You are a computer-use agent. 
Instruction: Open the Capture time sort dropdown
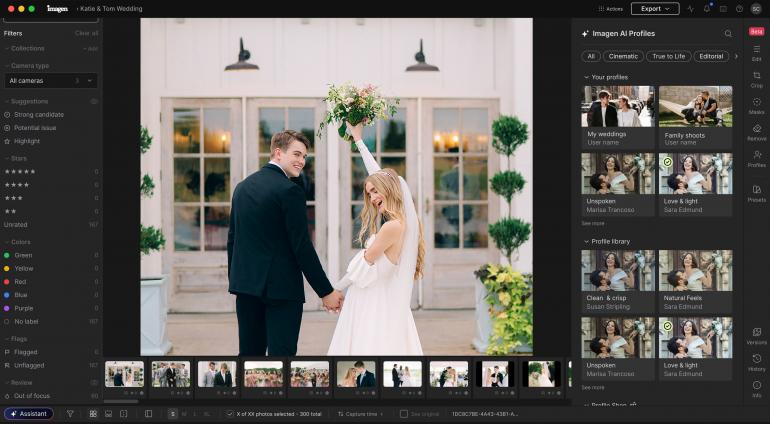[x=360, y=414]
